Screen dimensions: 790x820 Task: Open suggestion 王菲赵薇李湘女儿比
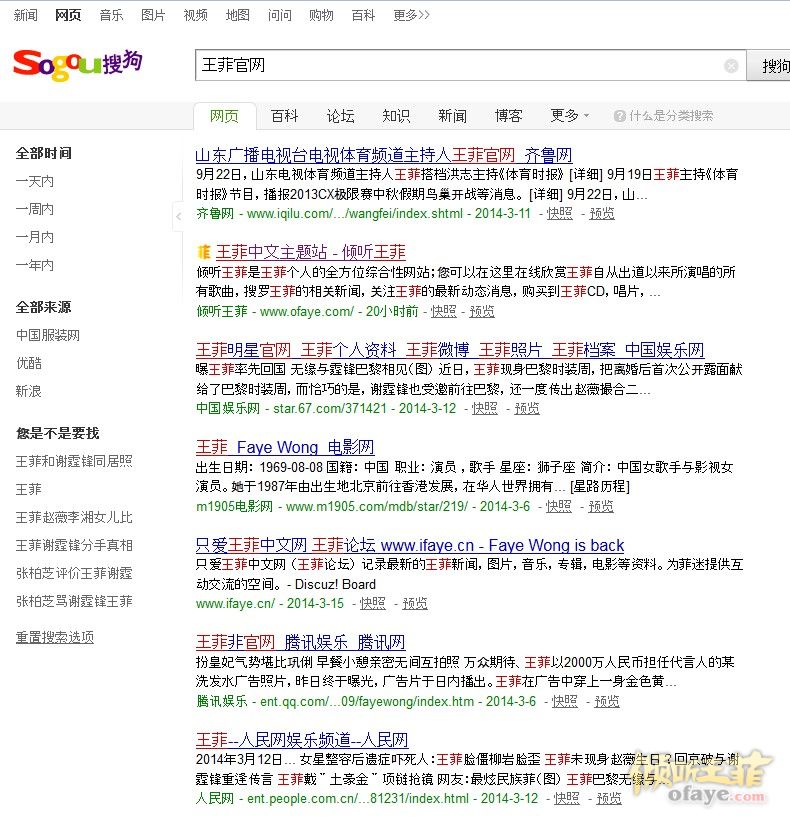point(74,518)
